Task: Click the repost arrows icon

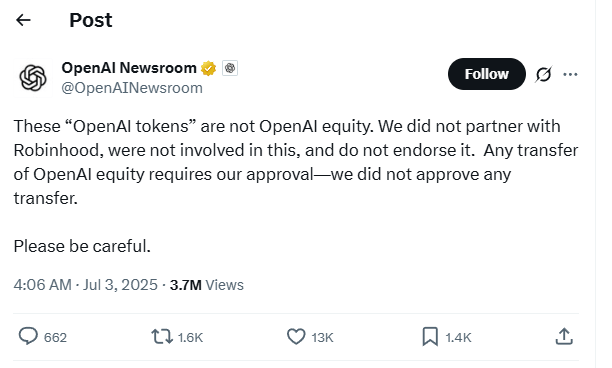Action: click(x=162, y=336)
